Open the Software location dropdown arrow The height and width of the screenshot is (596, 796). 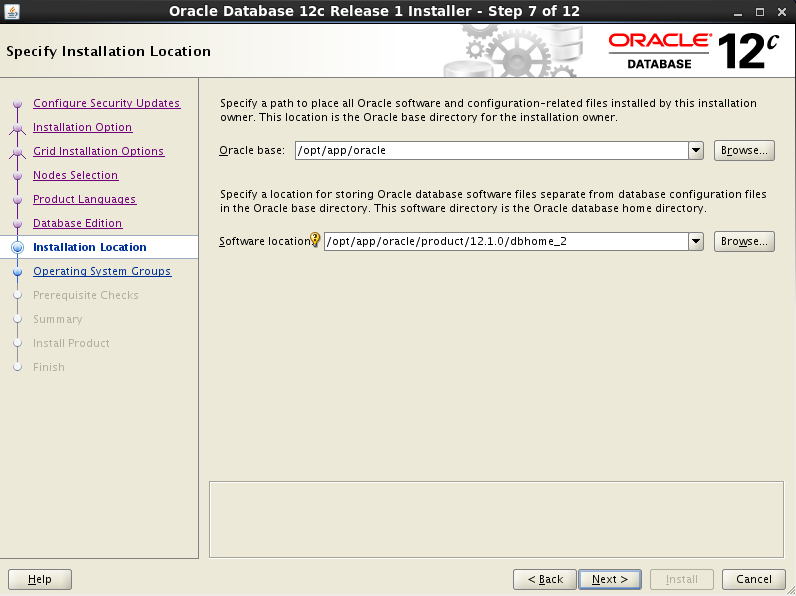(696, 241)
